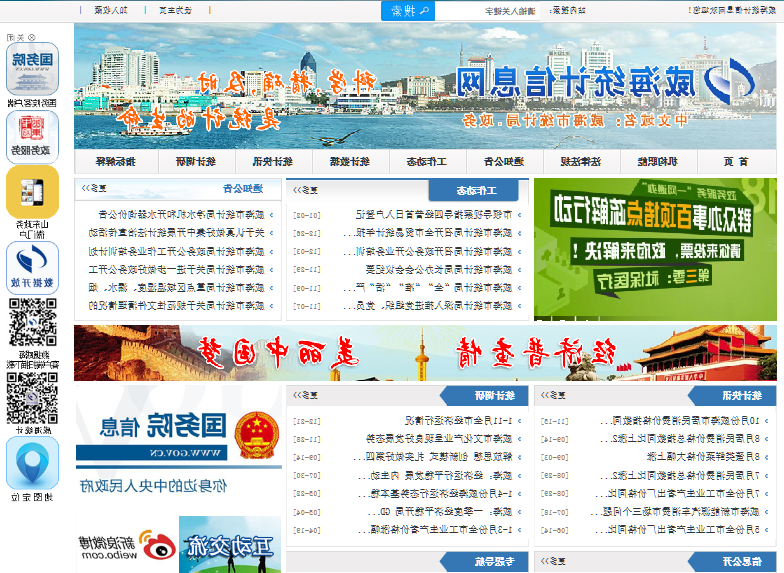Screen dimensions: 784x573
Task: Open the 山东政务门户 phone icon
Action: (32, 192)
